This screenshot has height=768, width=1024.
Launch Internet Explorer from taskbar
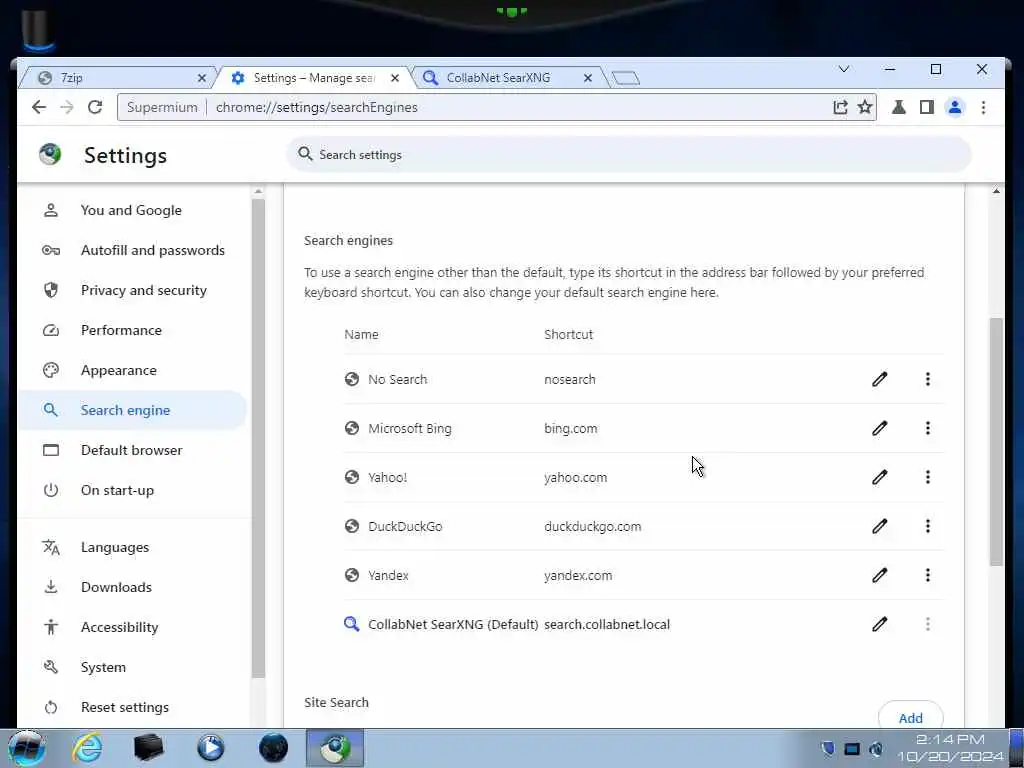(x=86, y=748)
